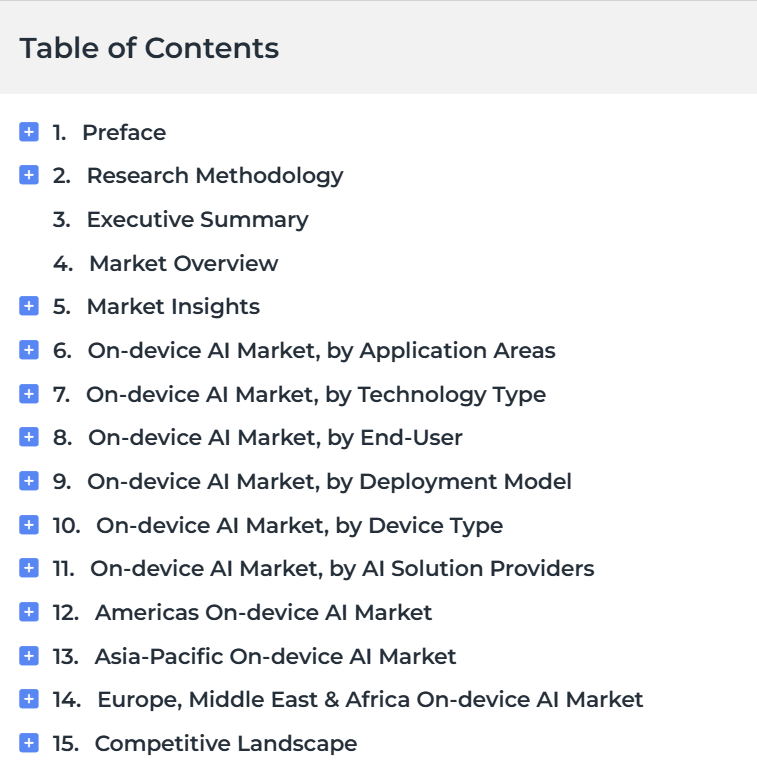757x763 pixels.
Task: Select the Research Methodology title text
Action: 214,176
